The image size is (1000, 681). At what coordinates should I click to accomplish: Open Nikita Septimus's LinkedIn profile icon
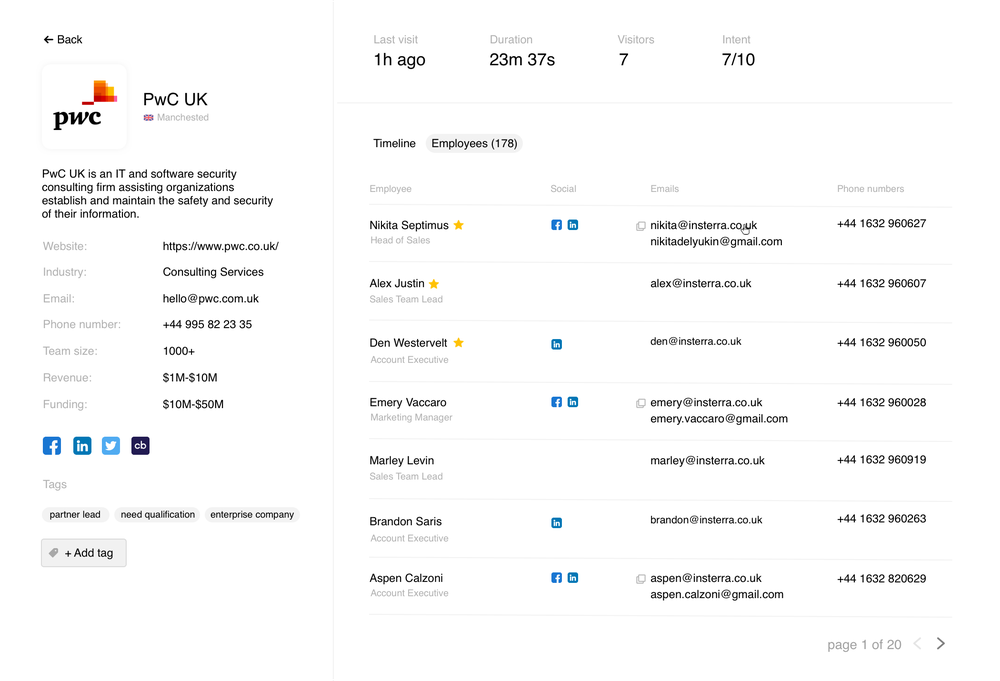573,225
